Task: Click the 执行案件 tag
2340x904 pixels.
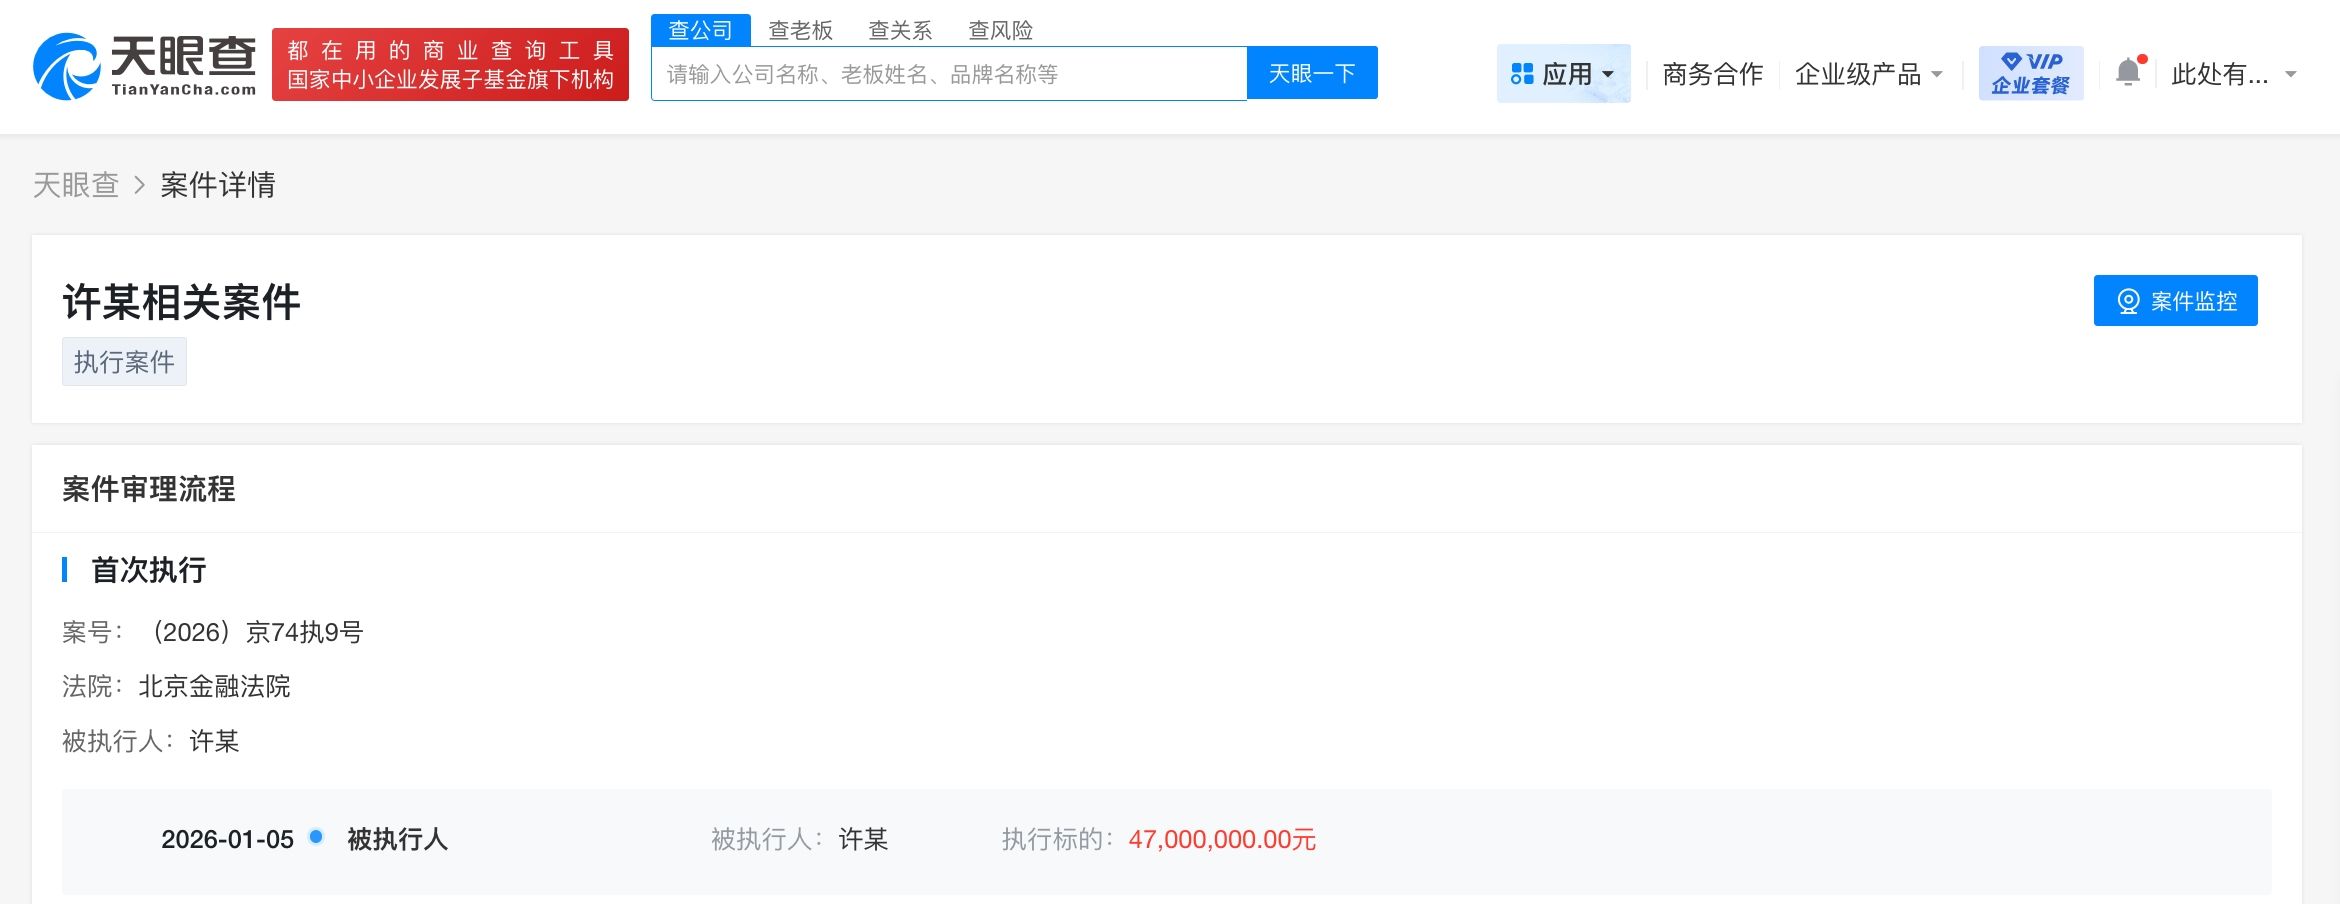Action: pyautogui.click(x=124, y=362)
